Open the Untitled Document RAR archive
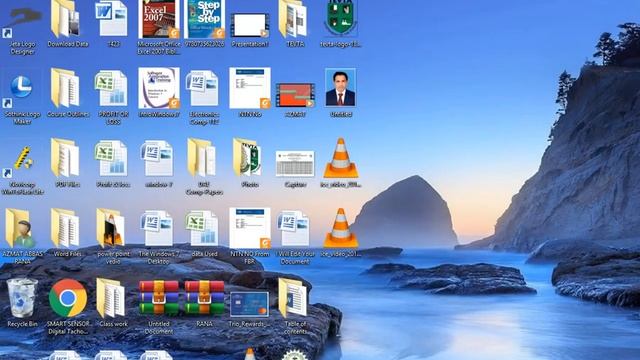The height and width of the screenshot is (360, 640). click(159, 307)
